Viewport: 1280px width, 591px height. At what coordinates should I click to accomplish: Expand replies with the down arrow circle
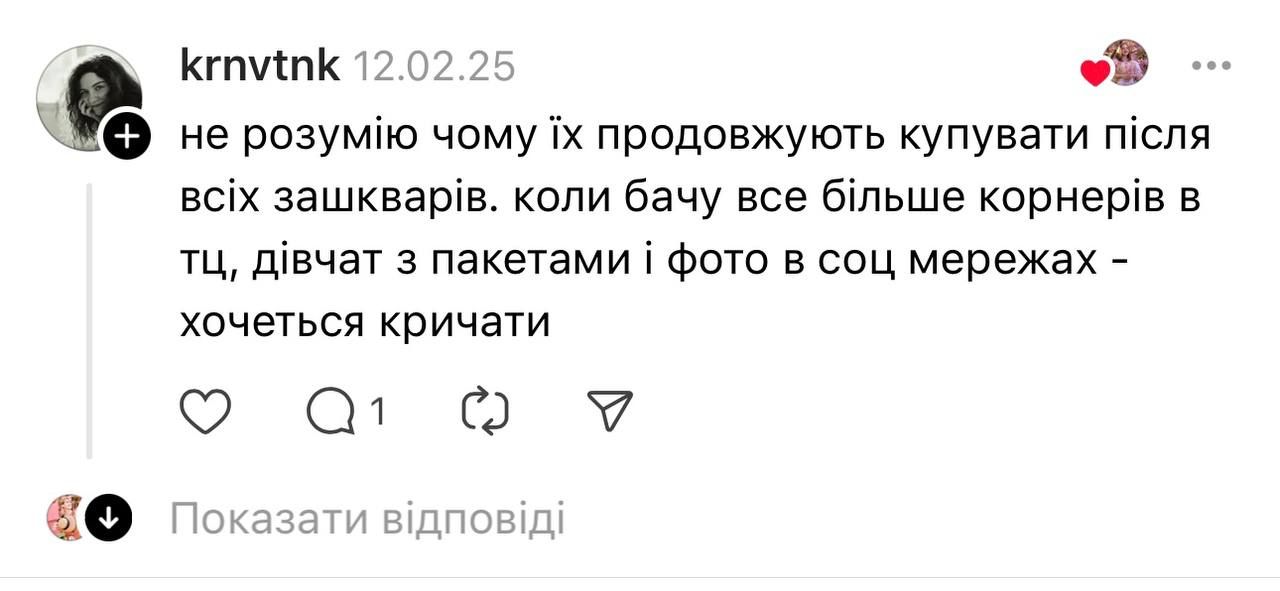(x=109, y=518)
